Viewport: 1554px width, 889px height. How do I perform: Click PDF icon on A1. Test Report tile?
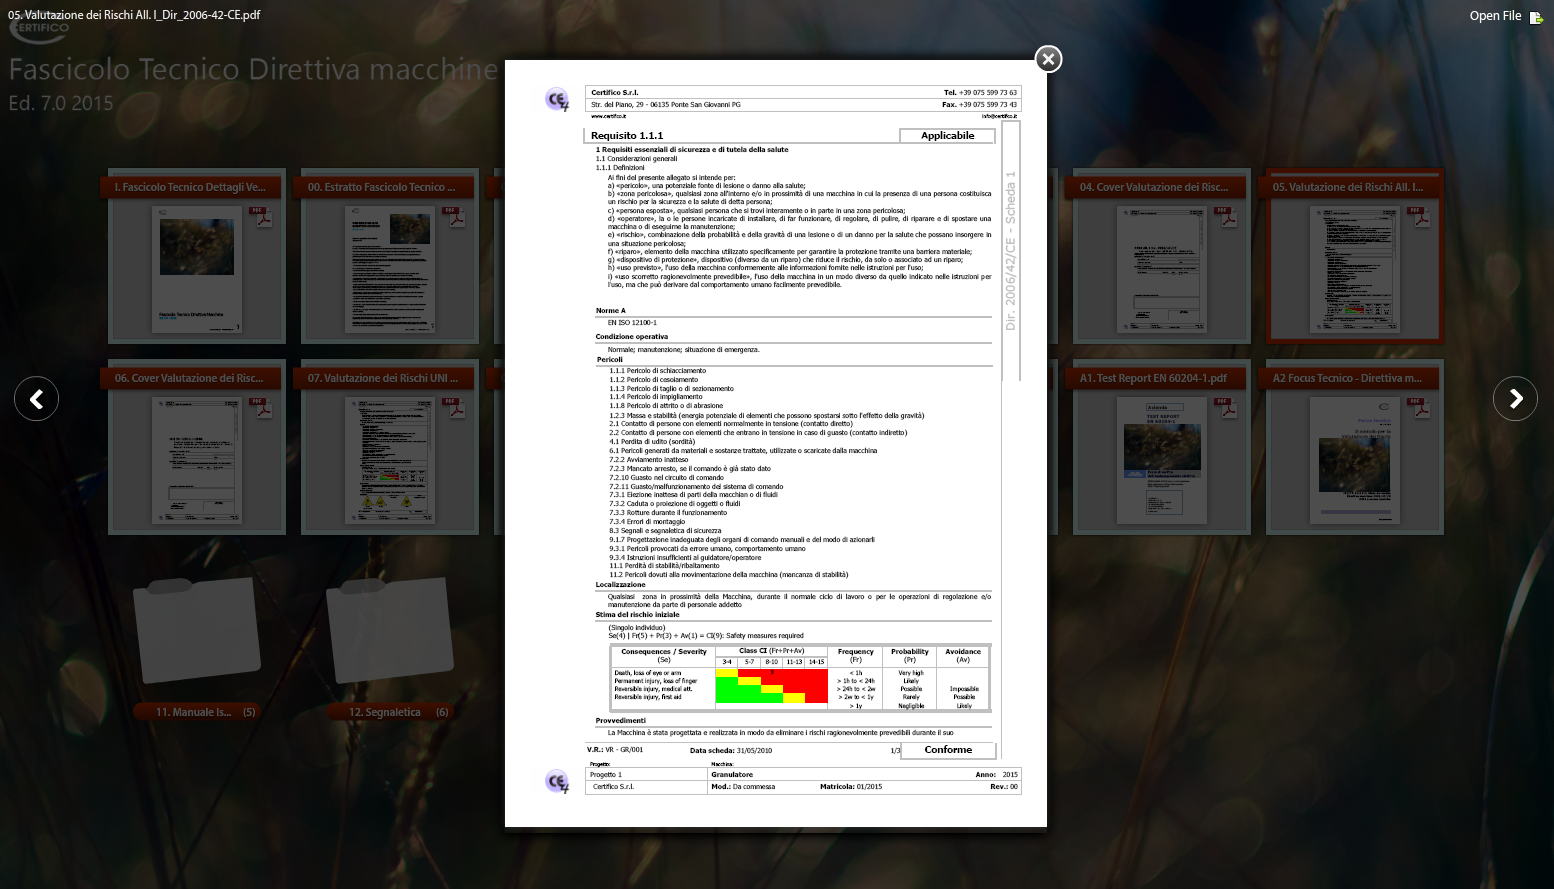pyautogui.click(x=1226, y=408)
